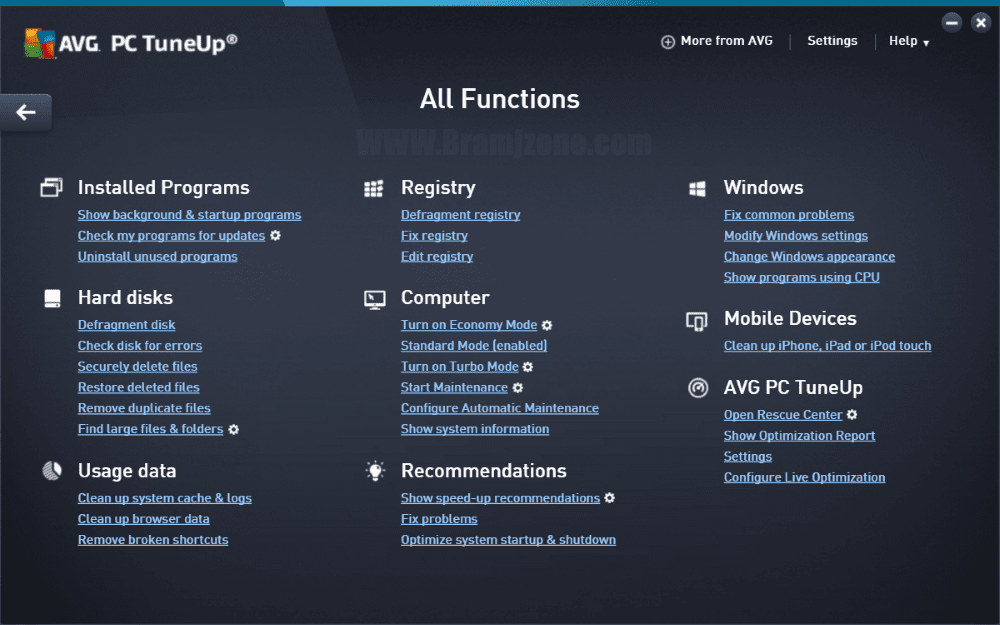The width and height of the screenshot is (1000, 625).
Task: Open Rescue Center link
Action: click(783, 415)
